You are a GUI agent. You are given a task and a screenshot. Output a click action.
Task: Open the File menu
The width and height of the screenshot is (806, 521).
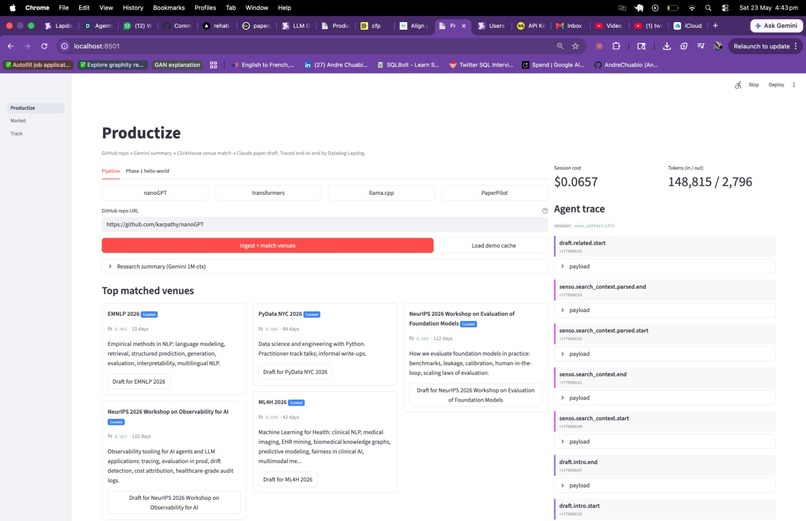click(64, 8)
